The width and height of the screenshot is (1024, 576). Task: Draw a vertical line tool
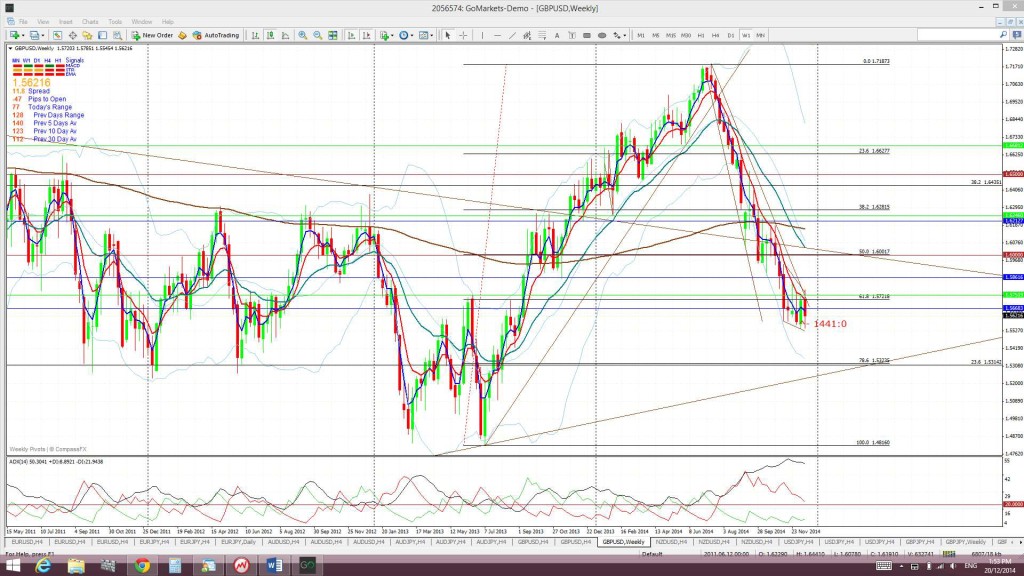pyautogui.click(x=482, y=35)
